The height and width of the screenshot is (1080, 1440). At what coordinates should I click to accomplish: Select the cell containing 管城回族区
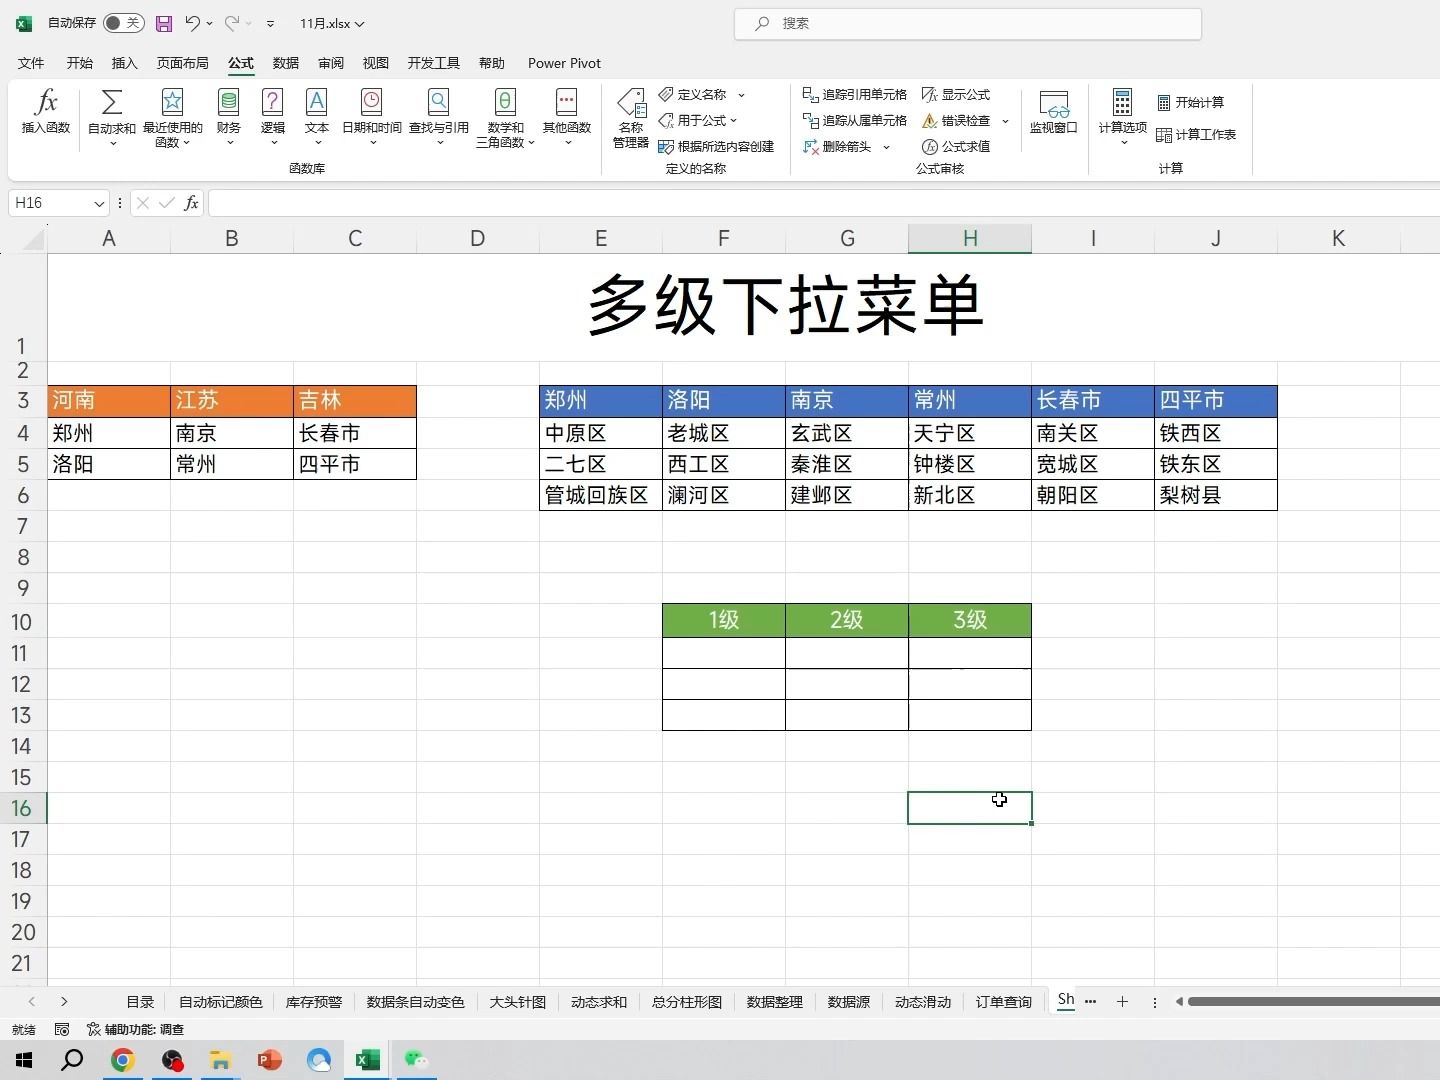pos(601,495)
